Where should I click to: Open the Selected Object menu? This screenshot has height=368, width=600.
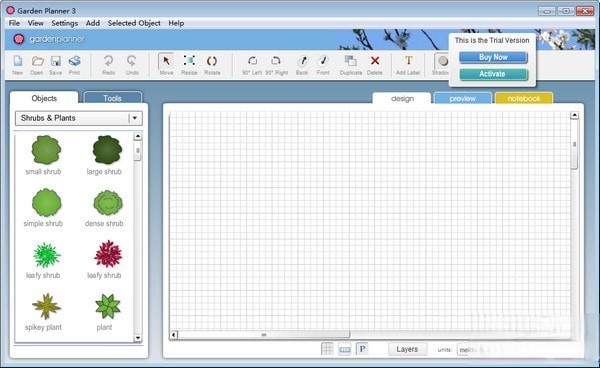click(134, 23)
